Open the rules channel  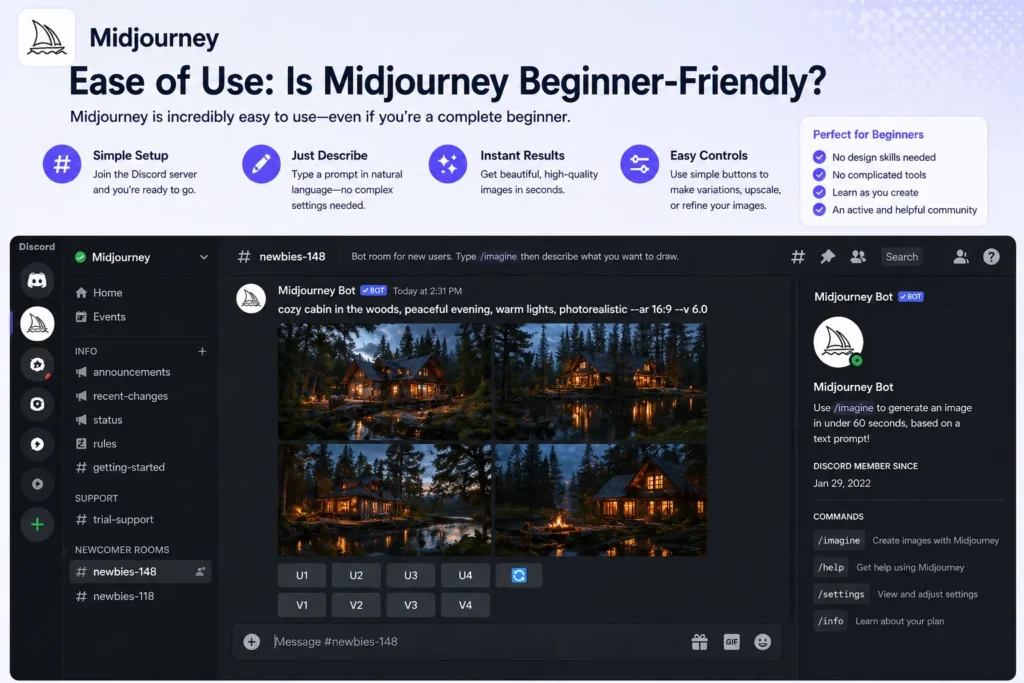coord(140,444)
